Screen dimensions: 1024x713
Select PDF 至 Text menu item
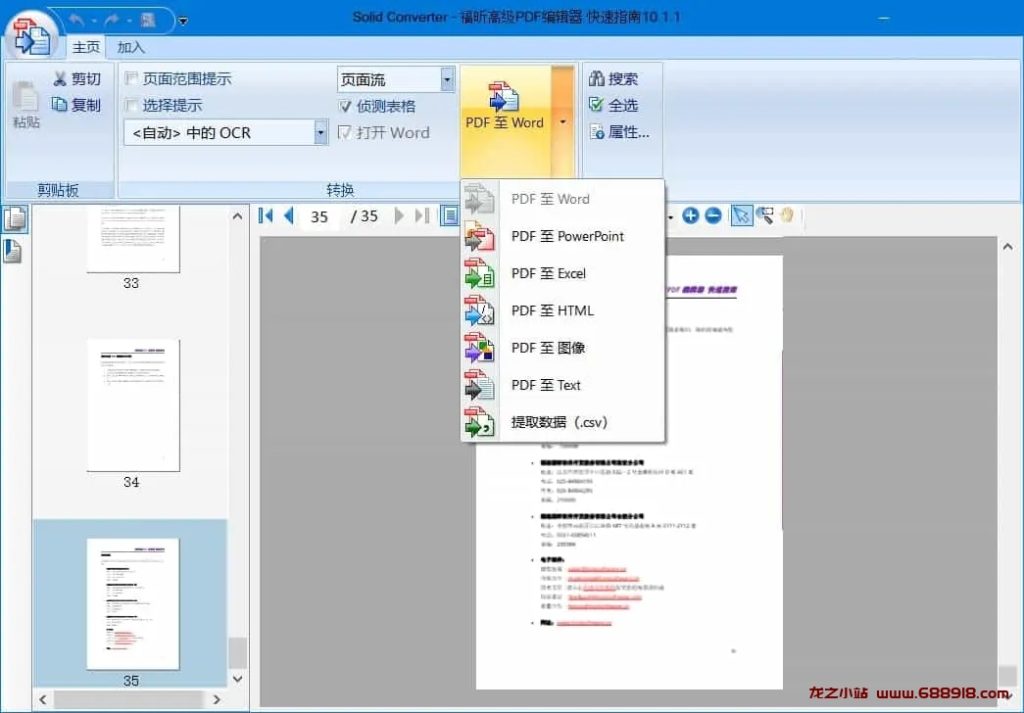[x=563, y=385]
